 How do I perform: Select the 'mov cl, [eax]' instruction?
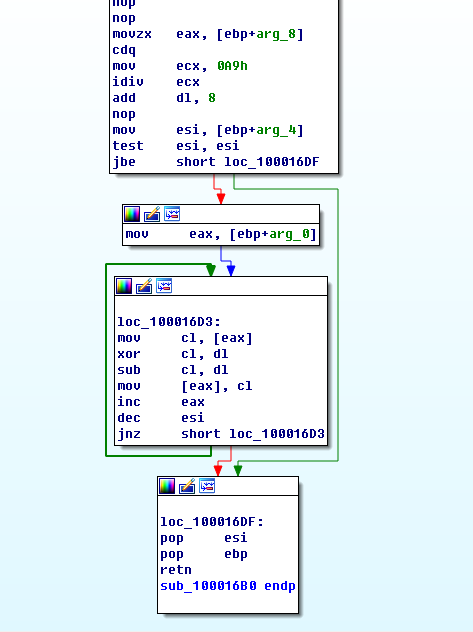pos(185,338)
